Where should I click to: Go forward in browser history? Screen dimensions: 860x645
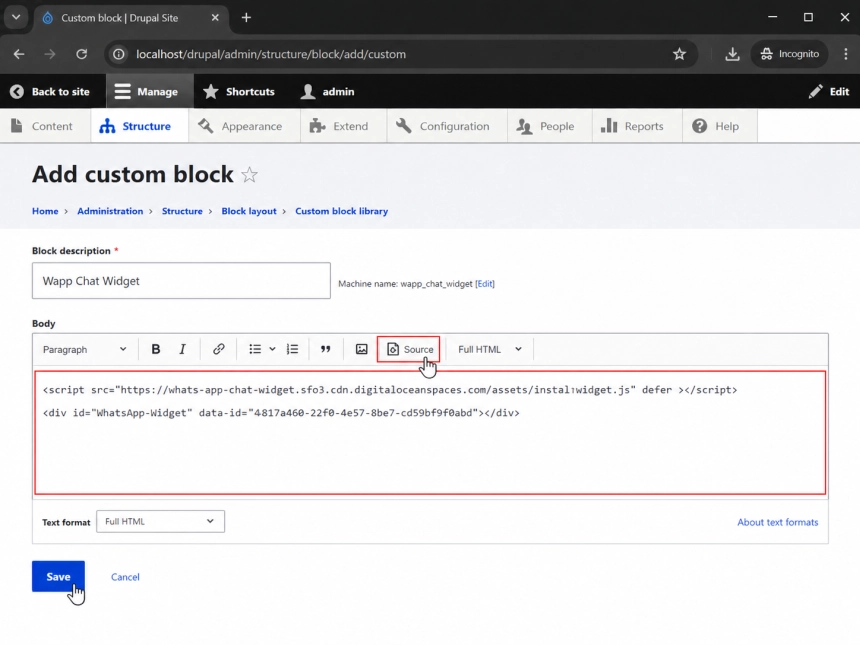point(50,54)
